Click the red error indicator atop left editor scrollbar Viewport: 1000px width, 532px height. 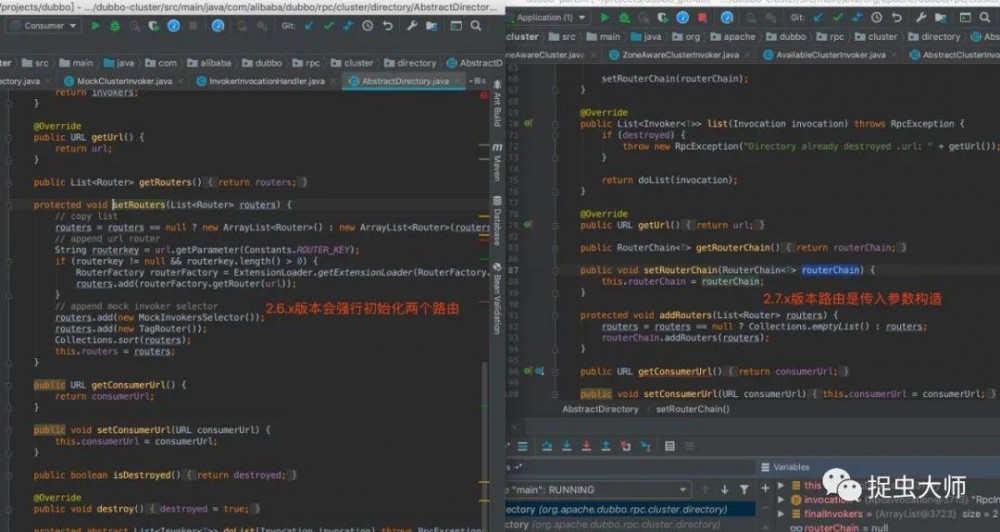point(483,96)
